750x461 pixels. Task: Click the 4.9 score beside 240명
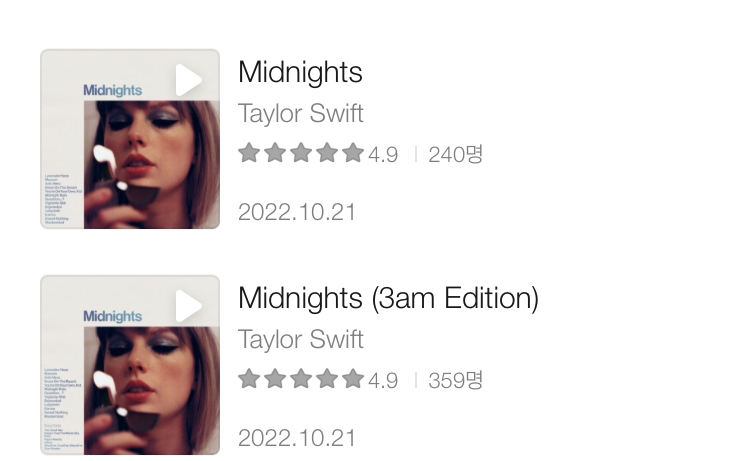383,154
